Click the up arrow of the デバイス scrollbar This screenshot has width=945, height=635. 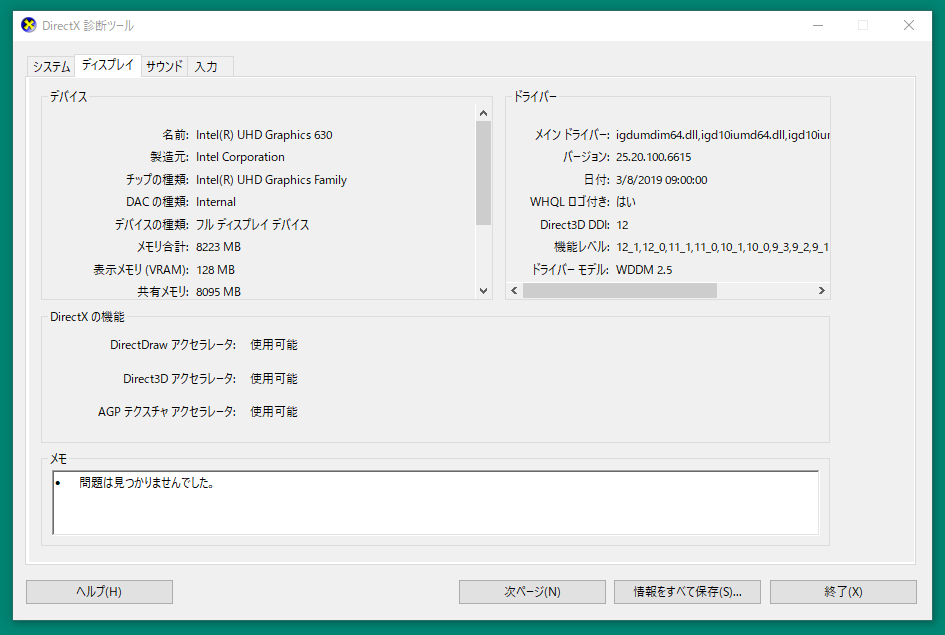pyautogui.click(x=483, y=113)
